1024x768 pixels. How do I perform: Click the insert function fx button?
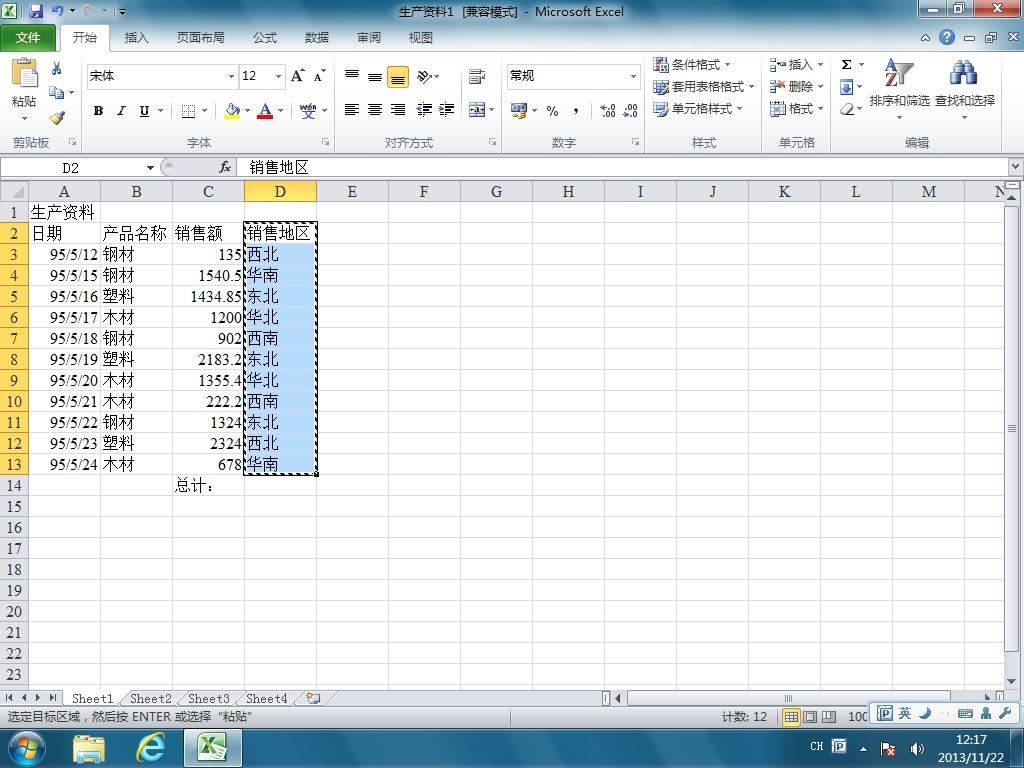pyautogui.click(x=225, y=168)
